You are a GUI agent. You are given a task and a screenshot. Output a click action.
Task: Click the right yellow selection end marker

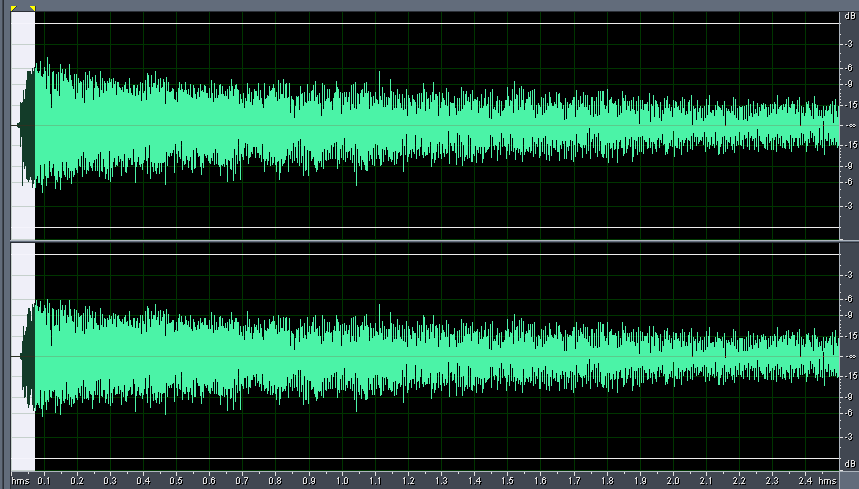coord(32,9)
